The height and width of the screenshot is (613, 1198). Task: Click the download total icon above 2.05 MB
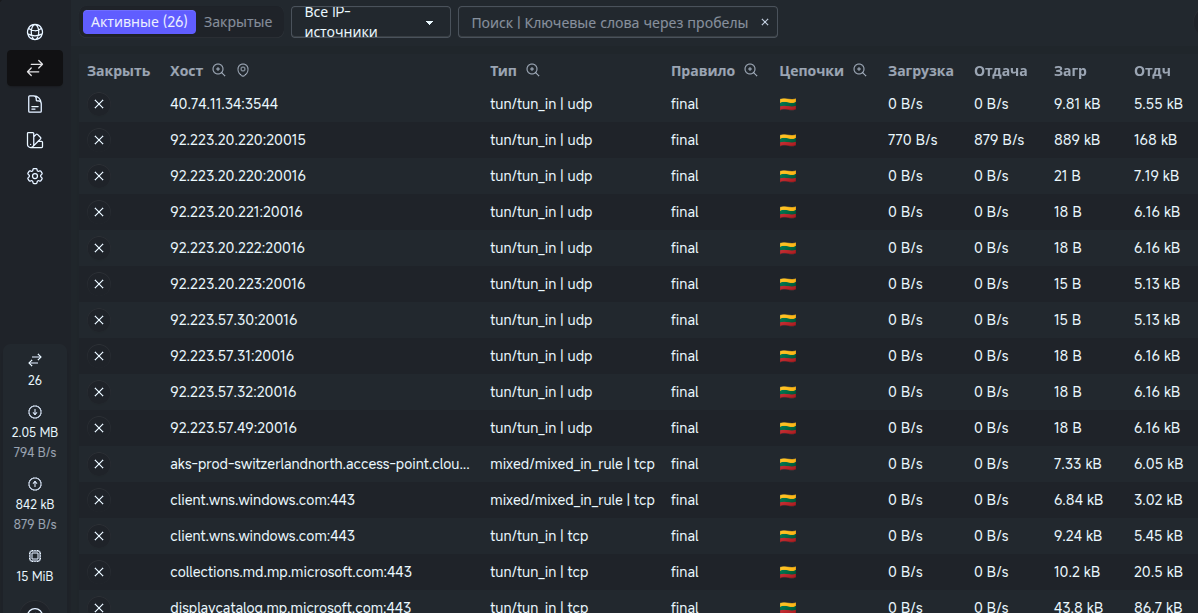pyautogui.click(x=34, y=411)
